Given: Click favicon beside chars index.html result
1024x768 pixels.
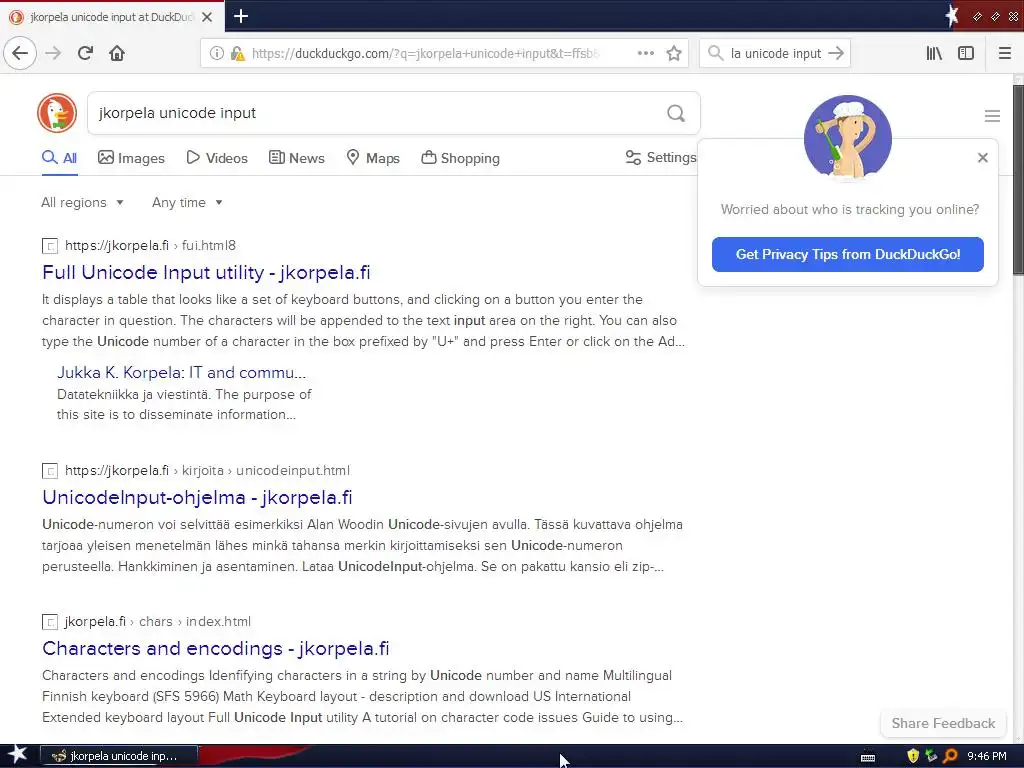Looking at the screenshot, I should (50, 622).
